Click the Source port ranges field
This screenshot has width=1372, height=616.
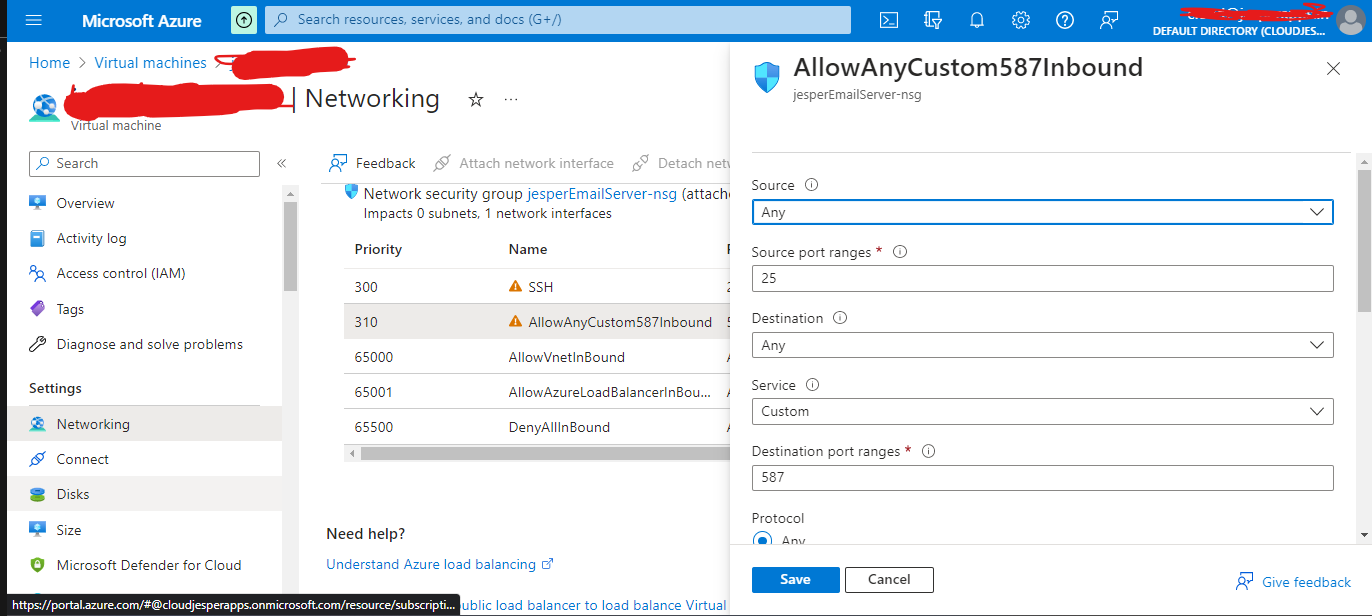[1042, 278]
